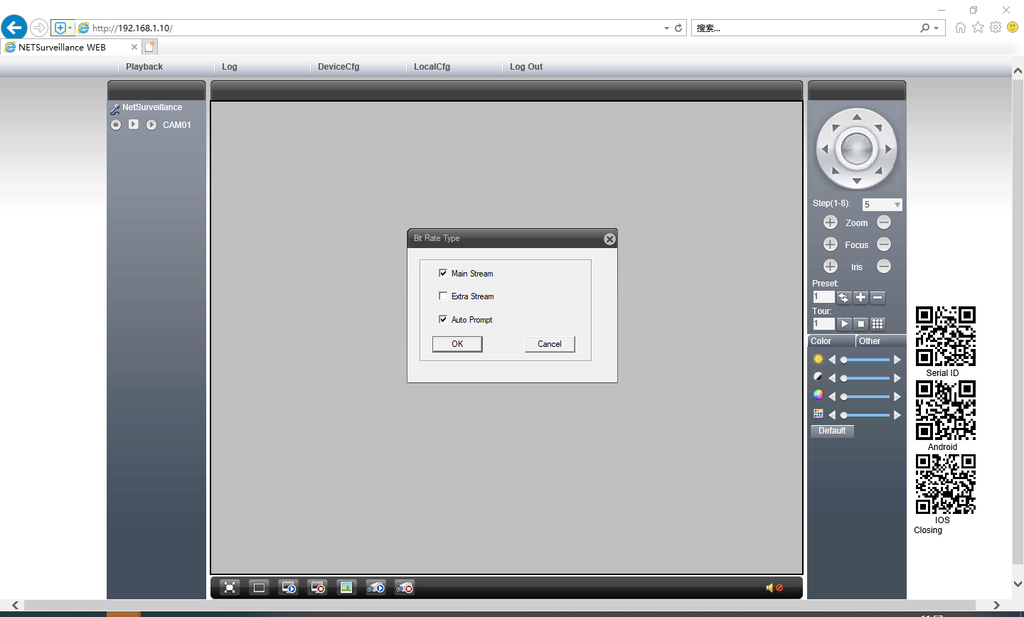The height and width of the screenshot is (617, 1024).
Task: Click the speaker mute icon
Action: click(773, 588)
